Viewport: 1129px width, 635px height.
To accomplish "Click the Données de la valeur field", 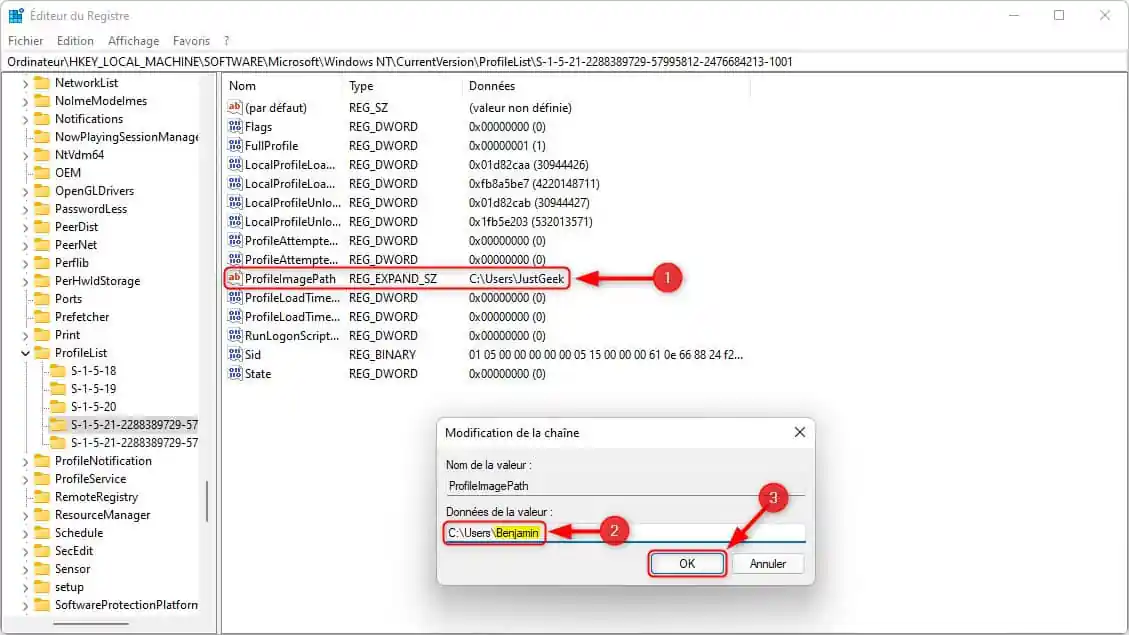I will tap(625, 533).
